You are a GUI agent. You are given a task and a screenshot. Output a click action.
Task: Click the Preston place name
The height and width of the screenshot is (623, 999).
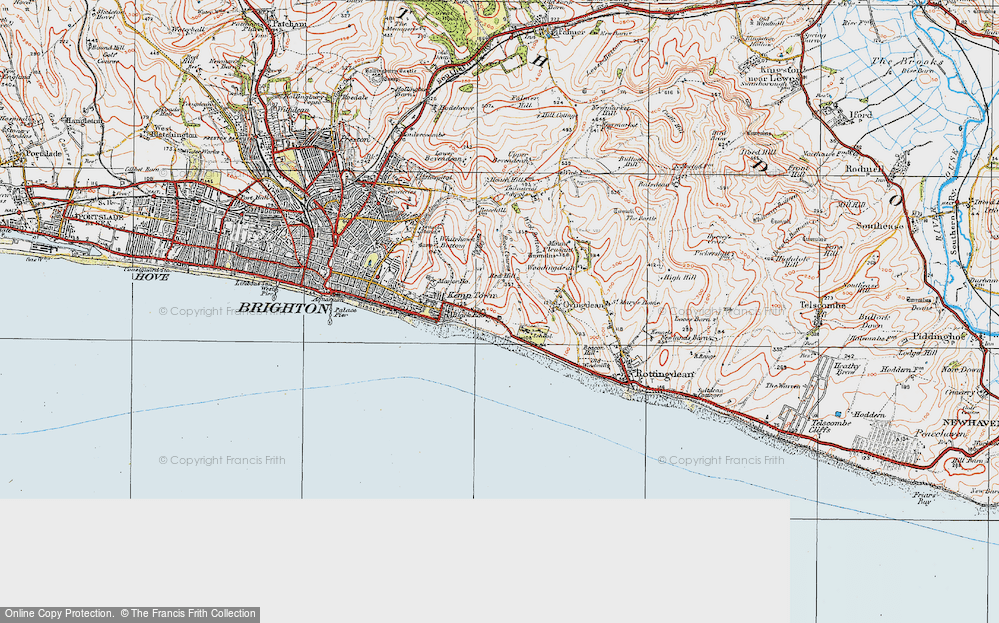(355, 138)
